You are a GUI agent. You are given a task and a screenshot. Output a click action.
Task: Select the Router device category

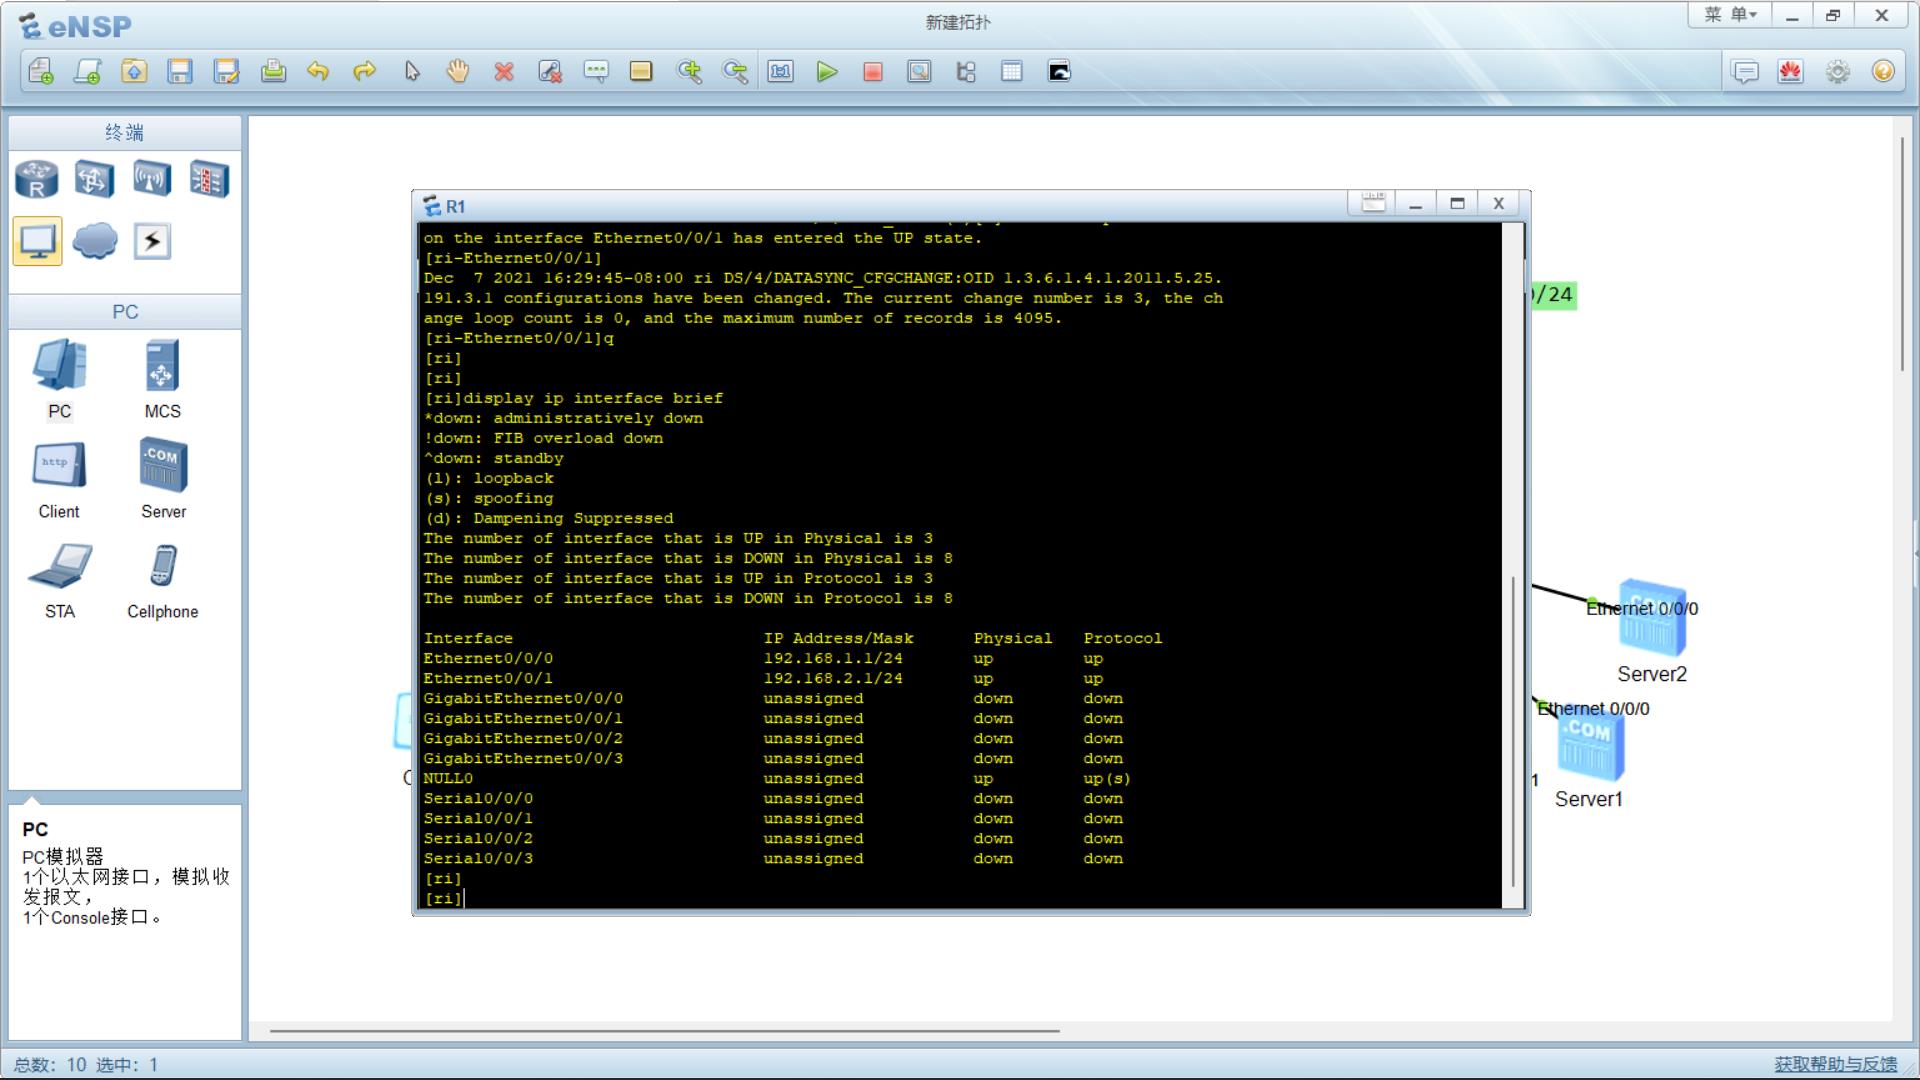(x=37, y=180)
